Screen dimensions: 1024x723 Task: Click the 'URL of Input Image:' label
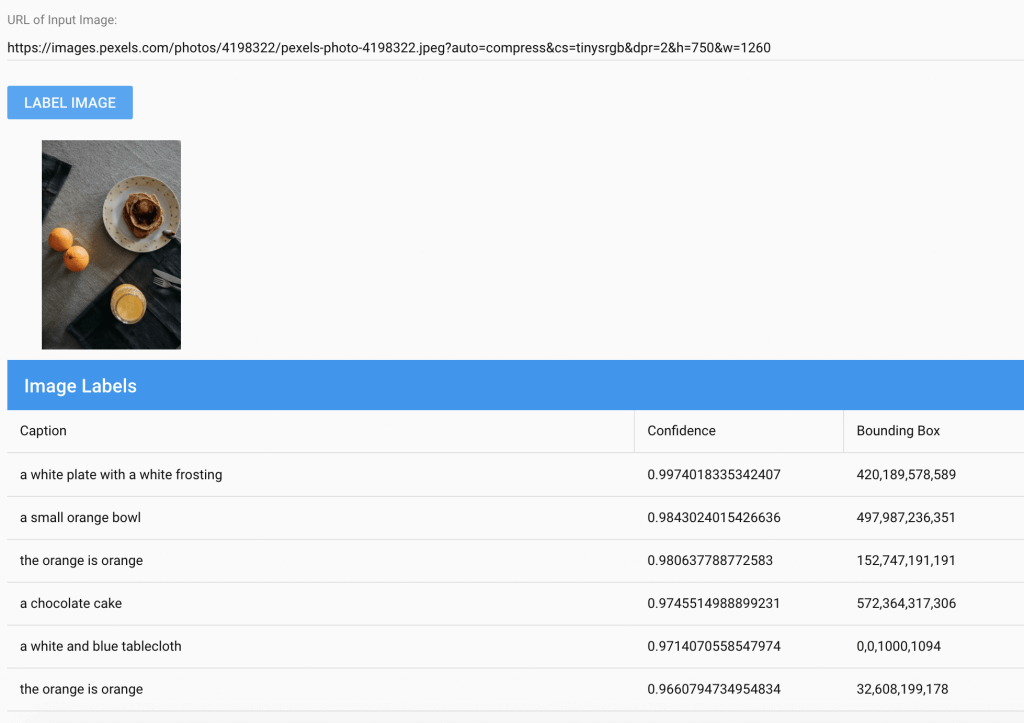tap(62, 20)
